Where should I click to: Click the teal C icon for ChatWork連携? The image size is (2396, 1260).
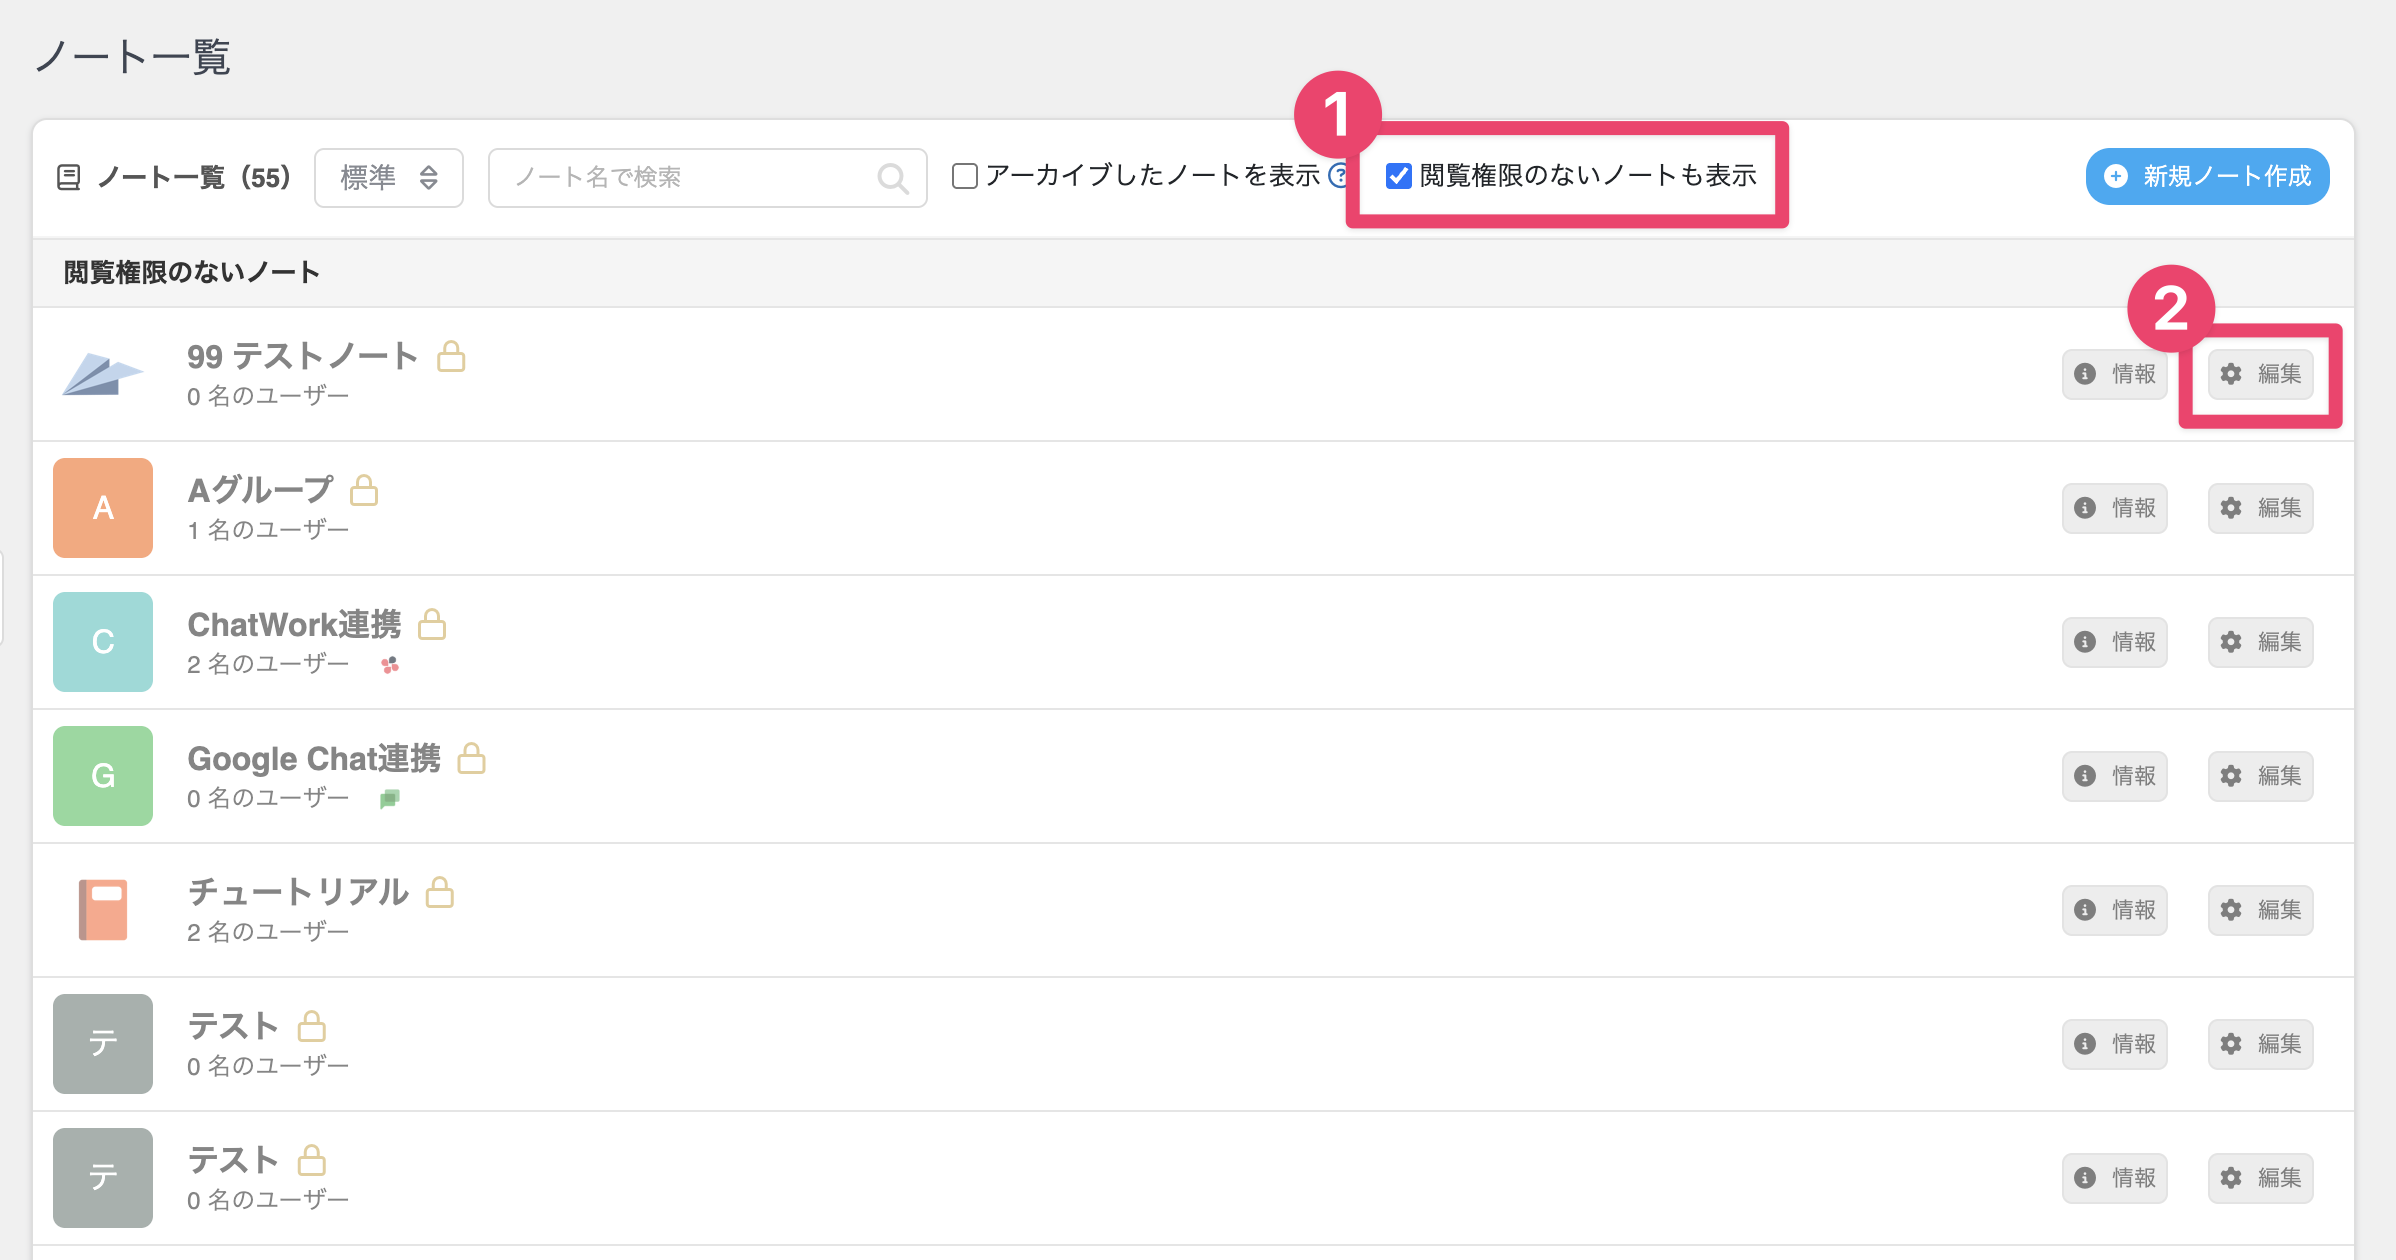[103, 642]
